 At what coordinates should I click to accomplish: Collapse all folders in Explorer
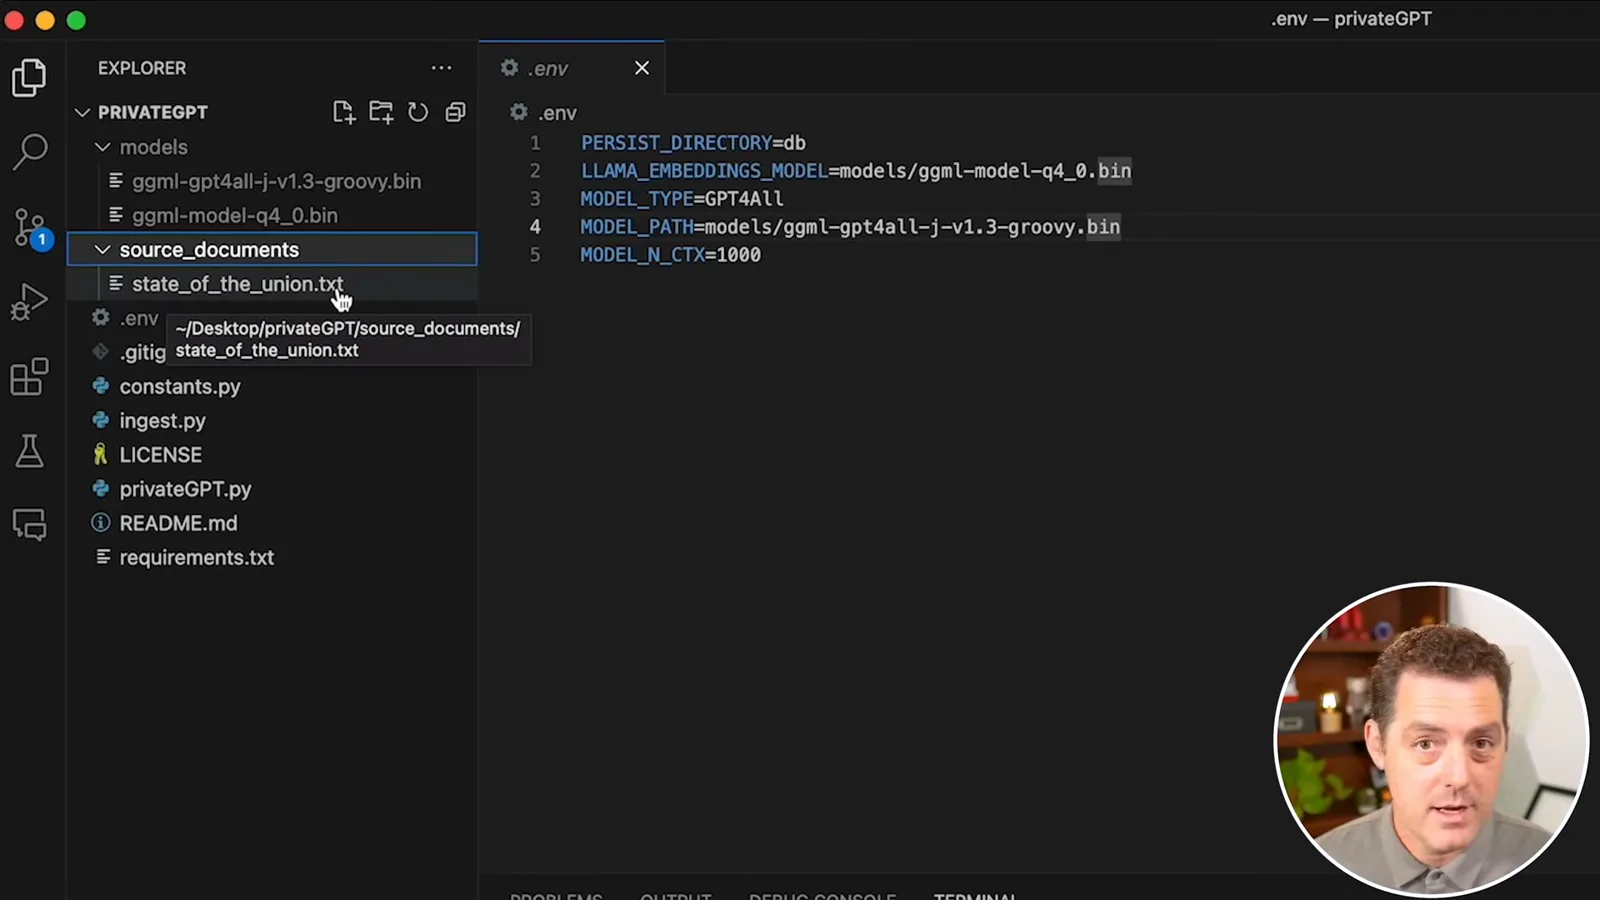pyautogui.click(x=455, y=112)
